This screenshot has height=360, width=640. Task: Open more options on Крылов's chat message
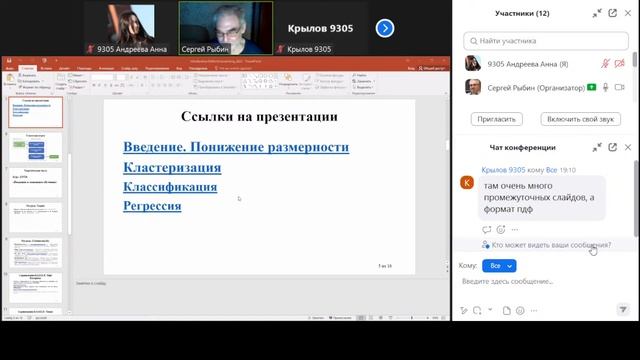click(x=515, y=230)
